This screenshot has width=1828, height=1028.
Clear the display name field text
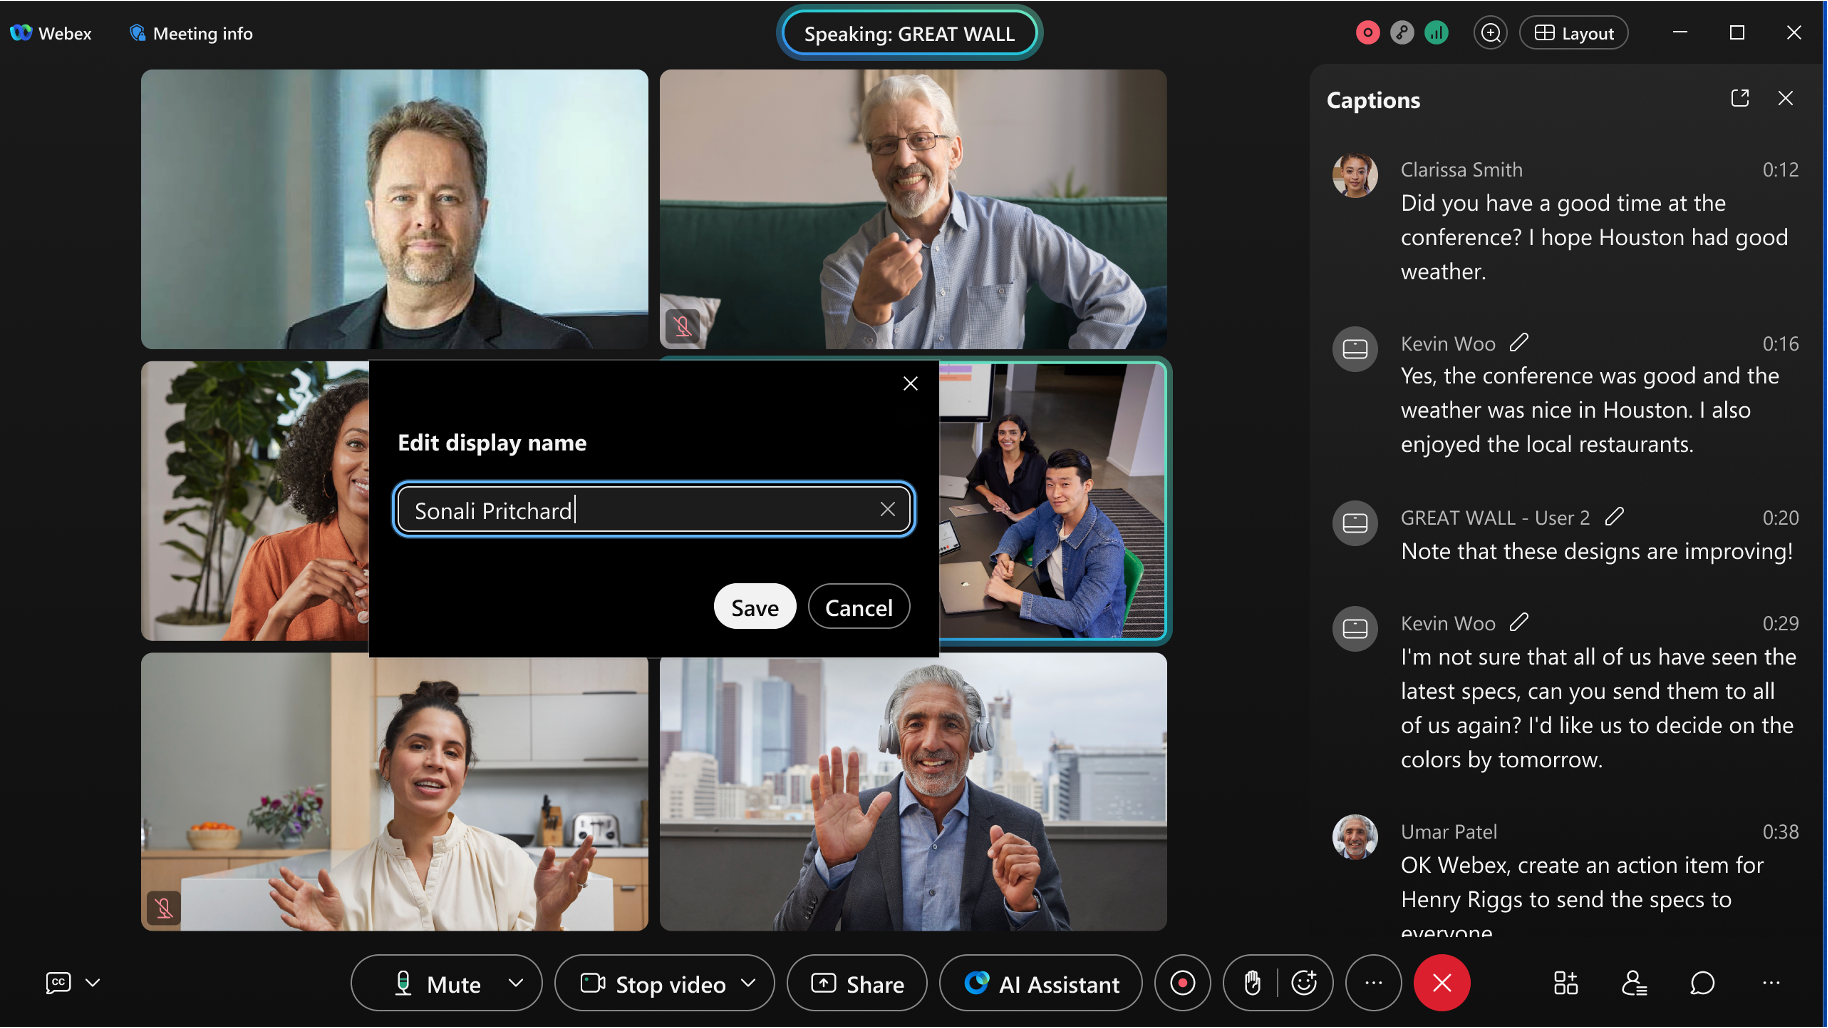(x=887, y=509)
